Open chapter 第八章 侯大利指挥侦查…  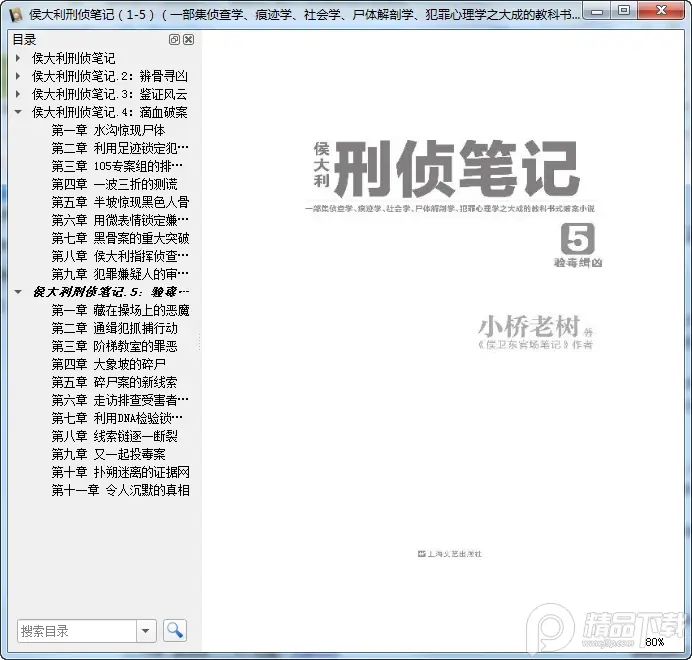(120, 256)
